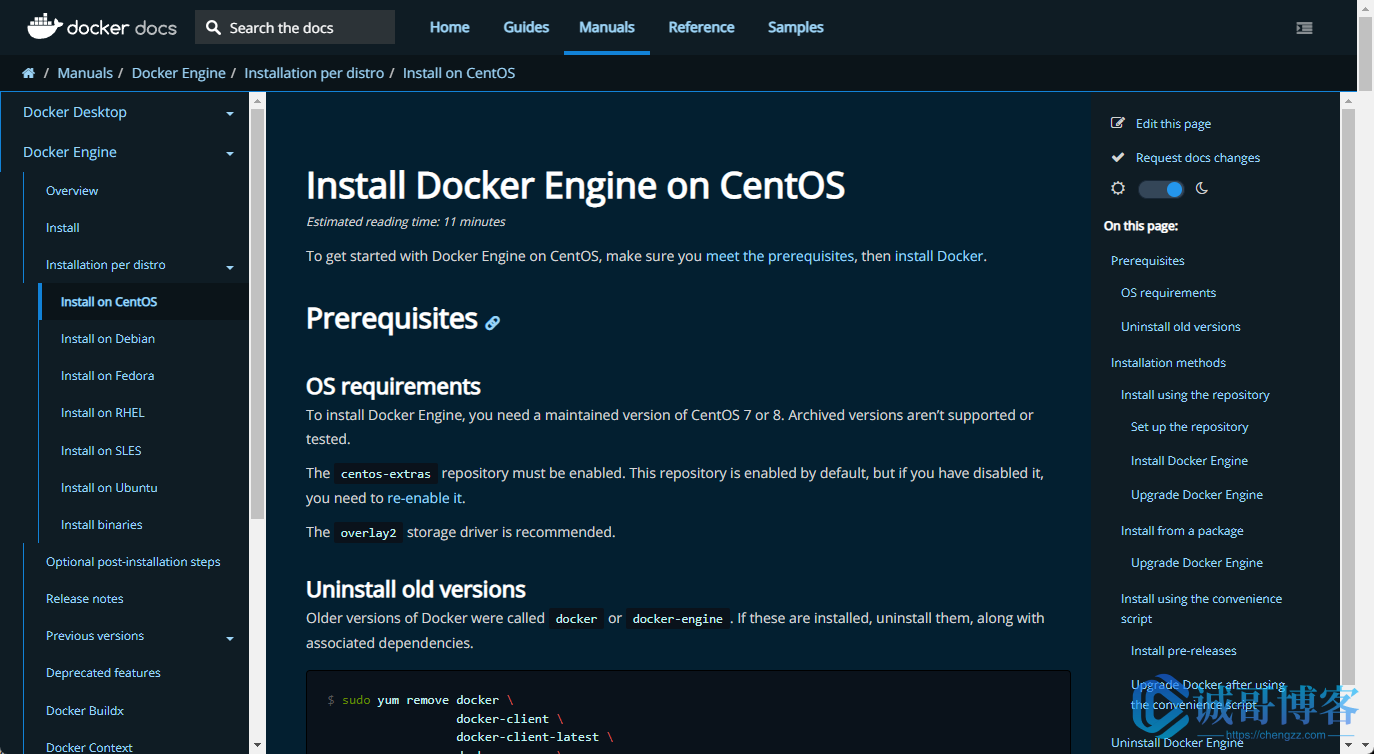The width and height of the screenshot is (1374, 754).
Task: Jump to Install pre-releases
Action: tap(1184, 651)
